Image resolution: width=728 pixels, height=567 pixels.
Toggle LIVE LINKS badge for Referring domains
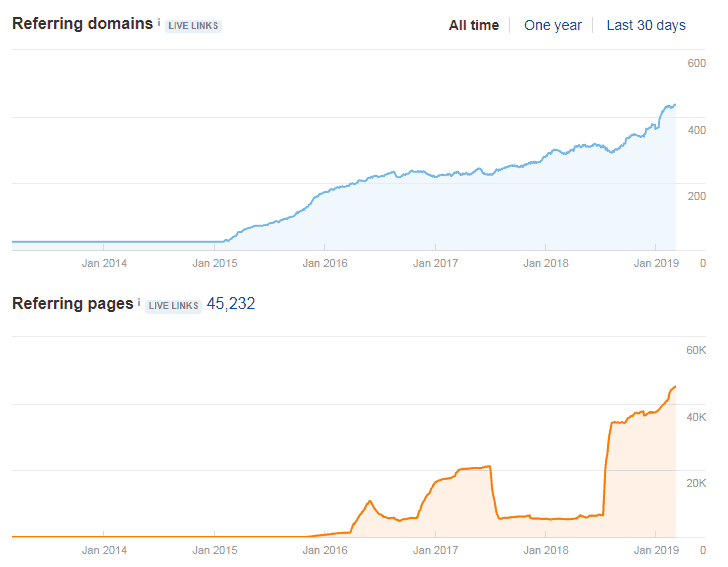pos(193,25)
